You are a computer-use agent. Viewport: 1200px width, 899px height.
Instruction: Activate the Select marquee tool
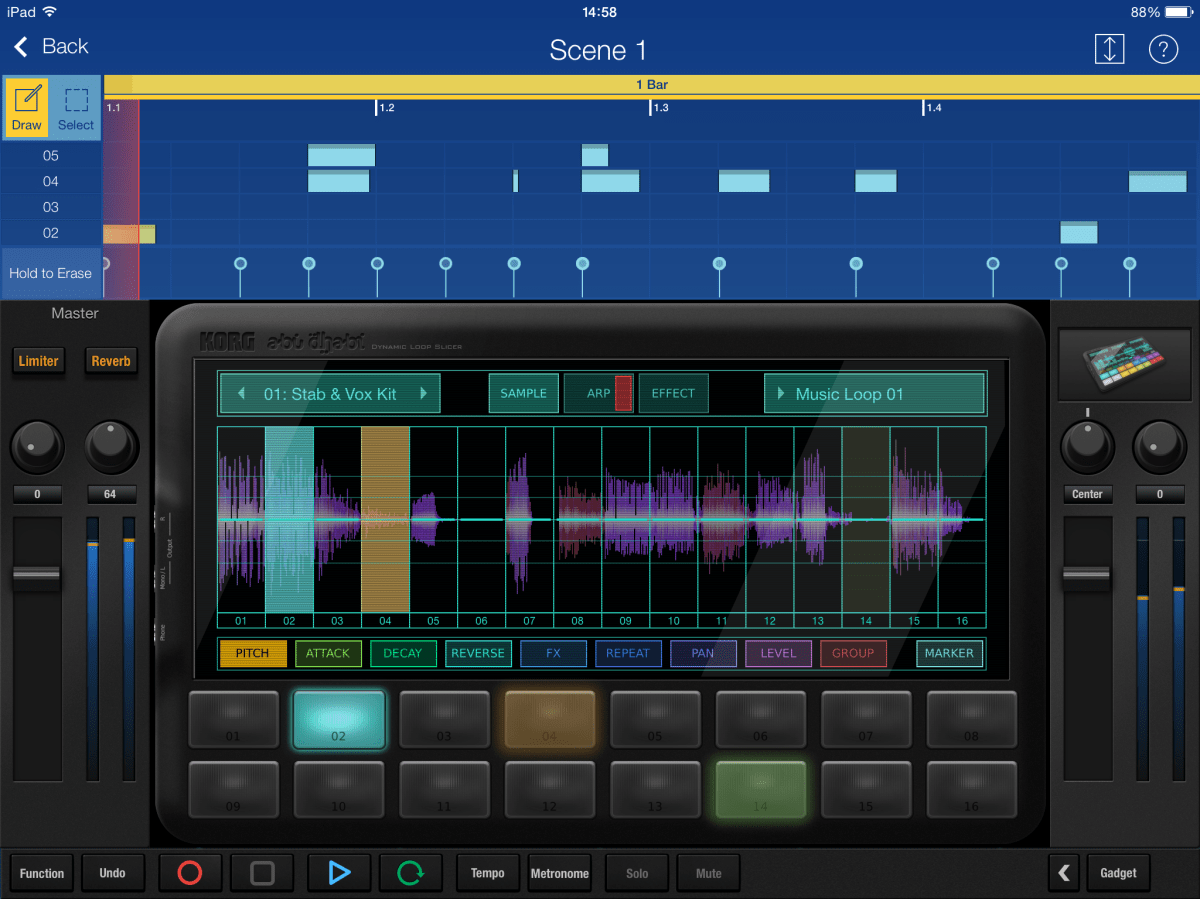click(76, 108)
